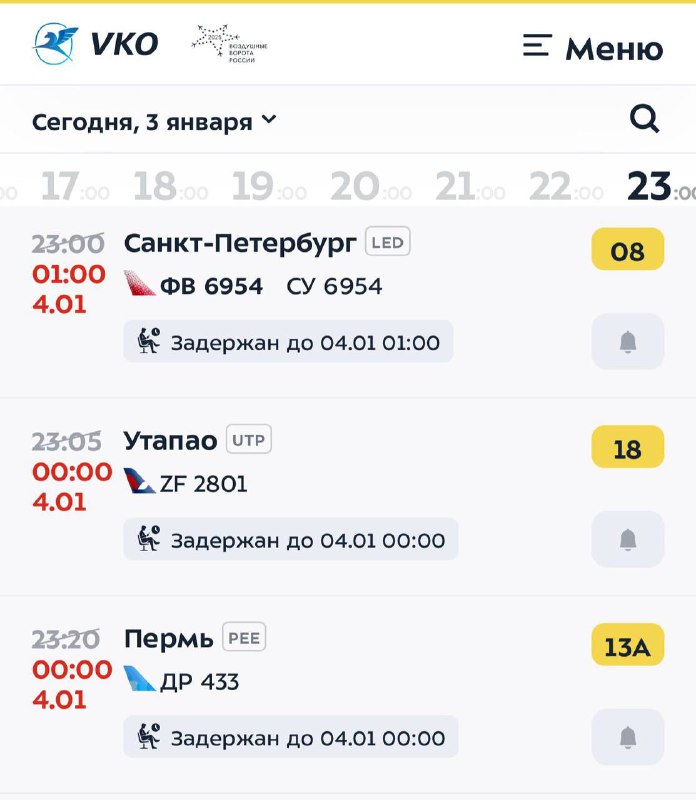
Task: Enable notifications for the Санкт-Петербург flight
Action: click(x=628, y=343)
